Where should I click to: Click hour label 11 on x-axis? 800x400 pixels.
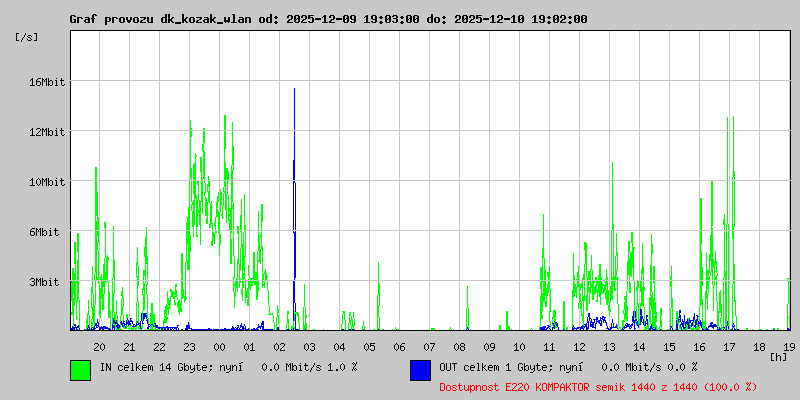click(x=549, y=347)
